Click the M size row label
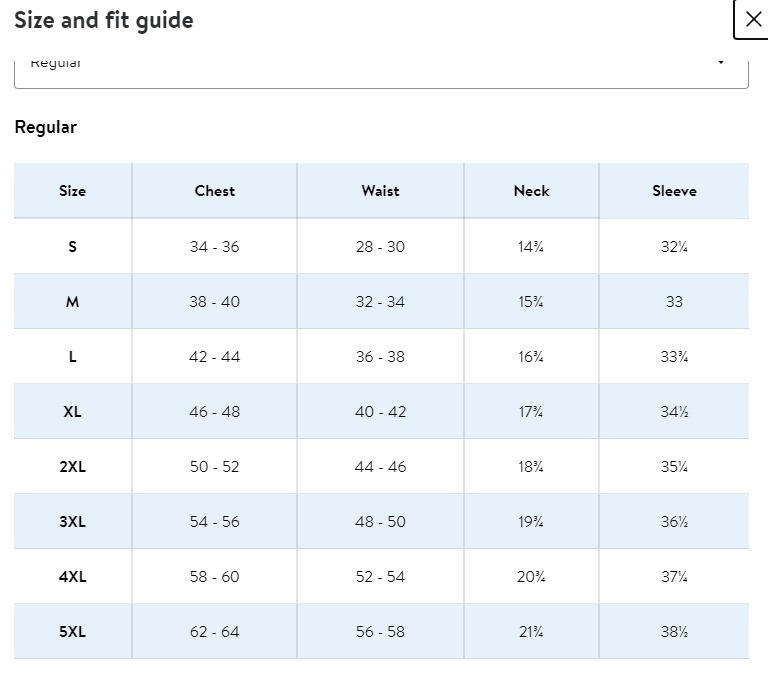768x695 pixels. point(72,302)
